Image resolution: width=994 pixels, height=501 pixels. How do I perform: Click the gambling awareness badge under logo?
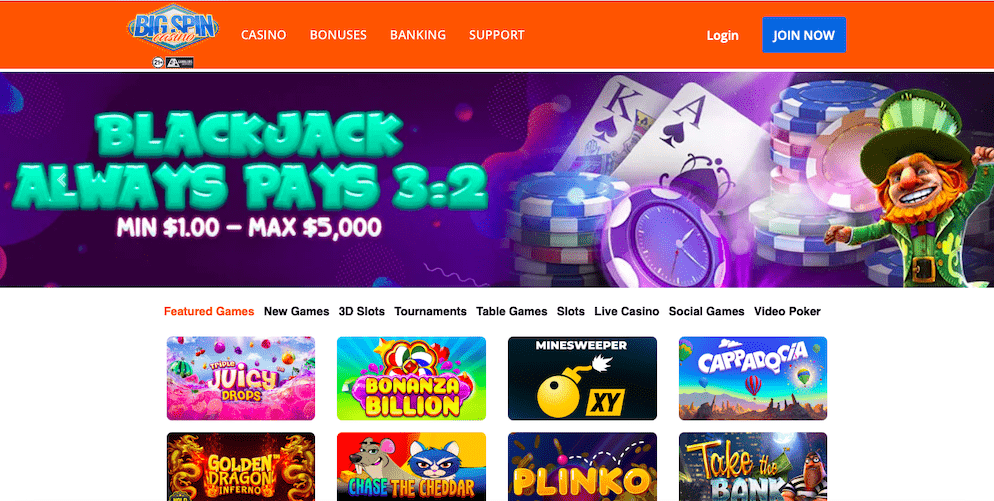tap(179, 62)
